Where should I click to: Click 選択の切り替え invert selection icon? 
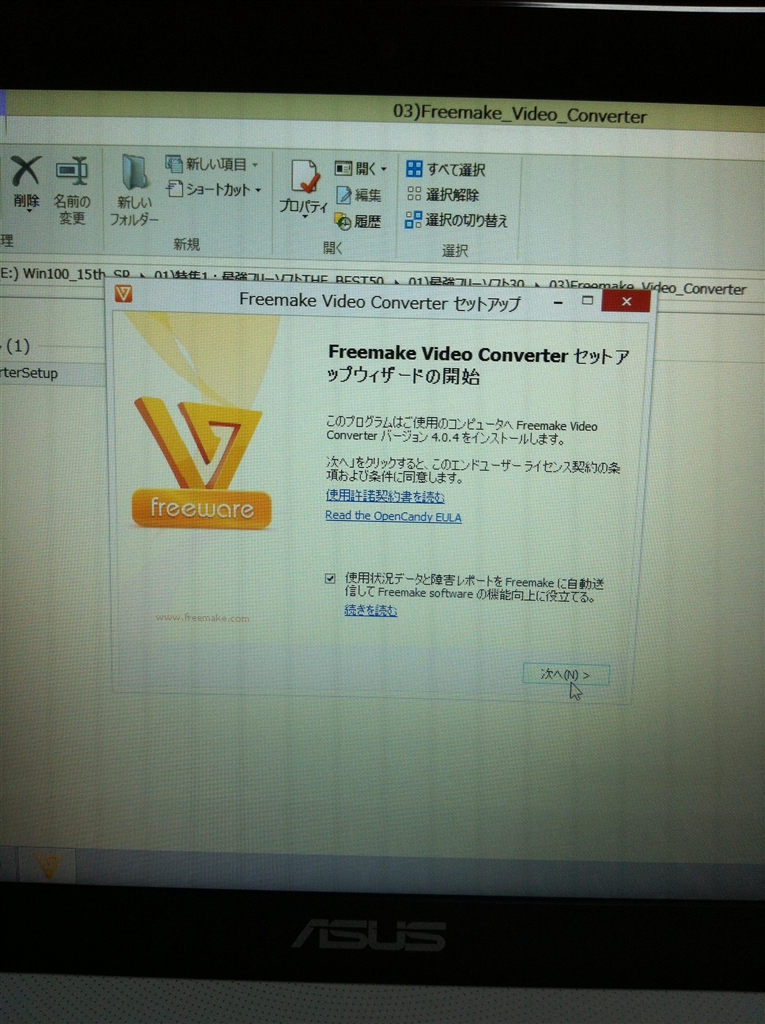(x=413, y=219)
